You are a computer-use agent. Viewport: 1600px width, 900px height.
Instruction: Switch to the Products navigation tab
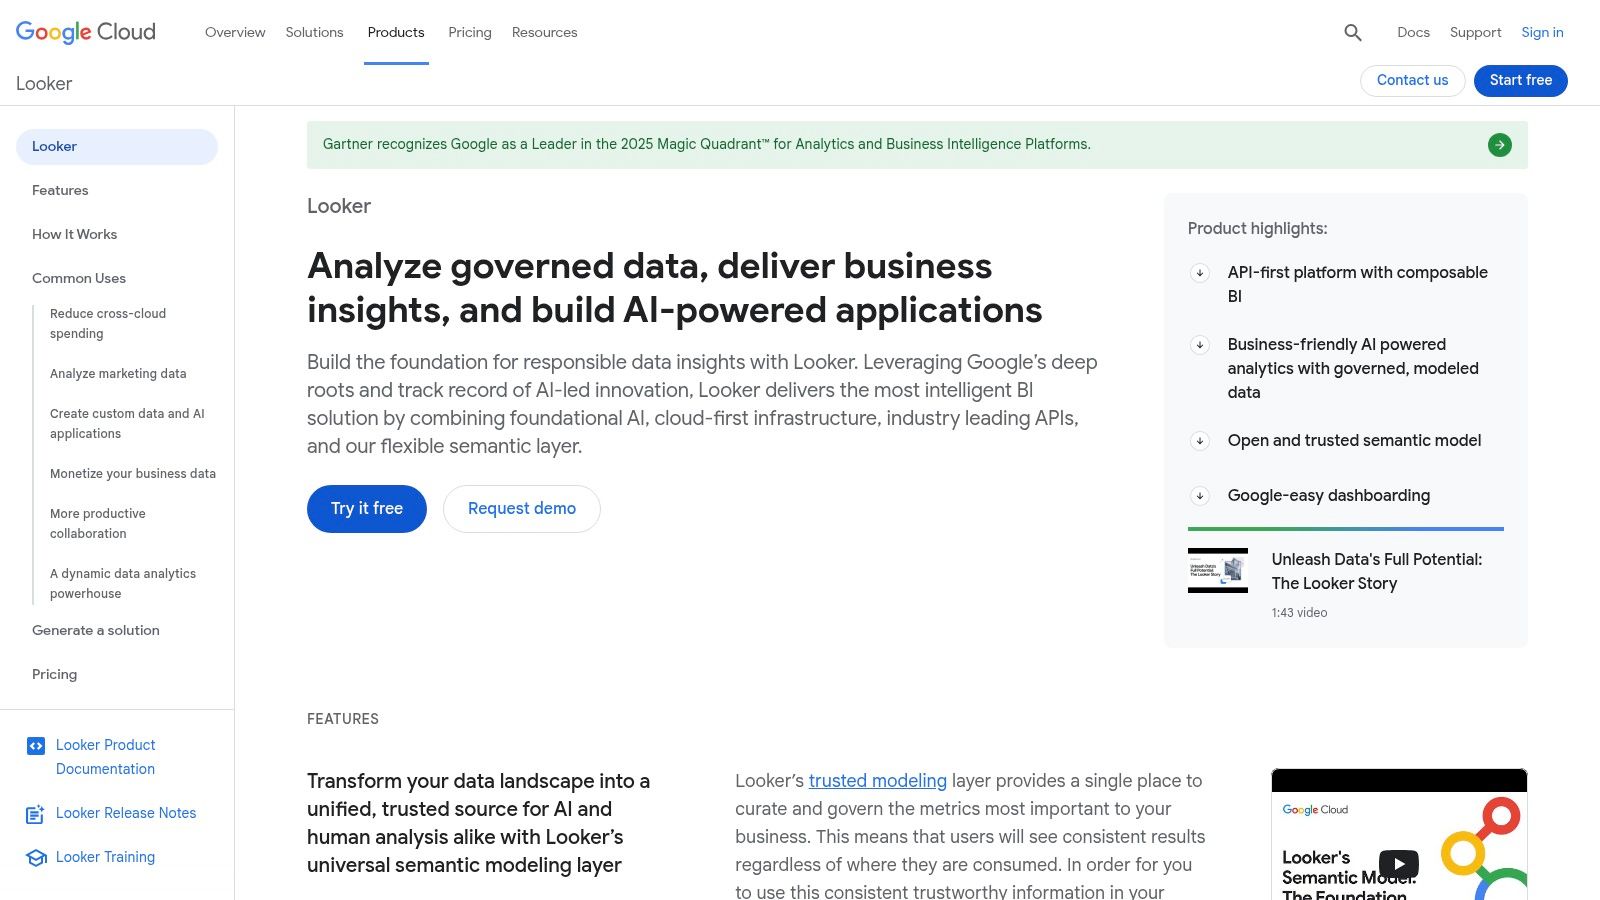click(396, 32)
